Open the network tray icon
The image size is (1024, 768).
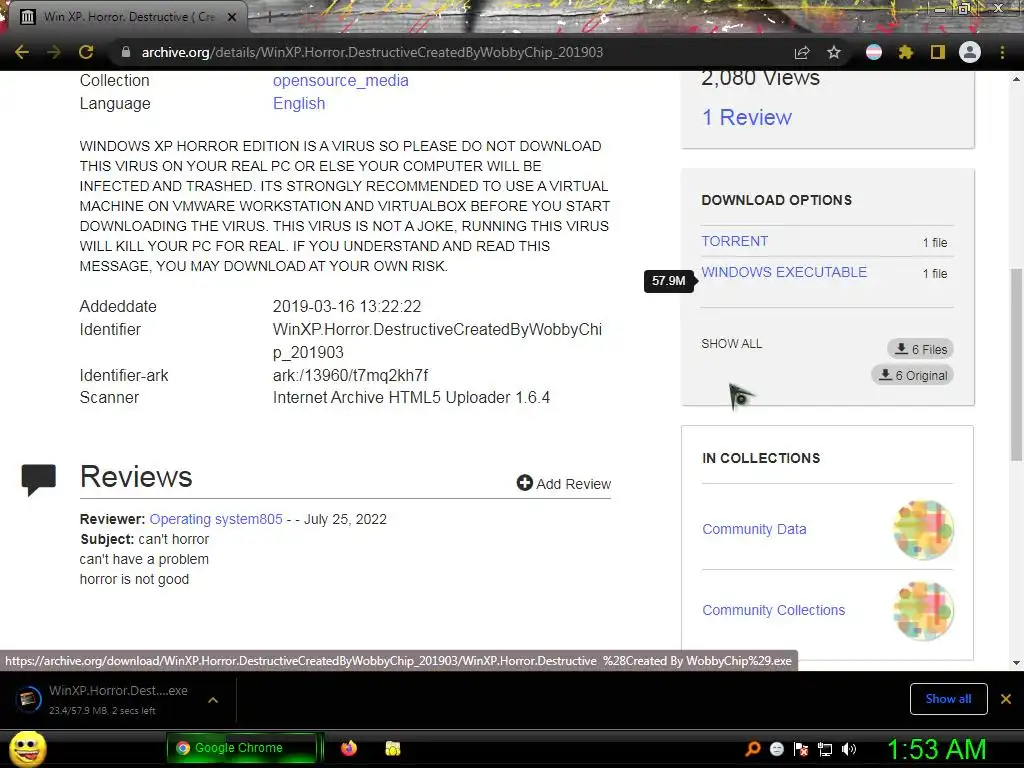coord(825,749)
